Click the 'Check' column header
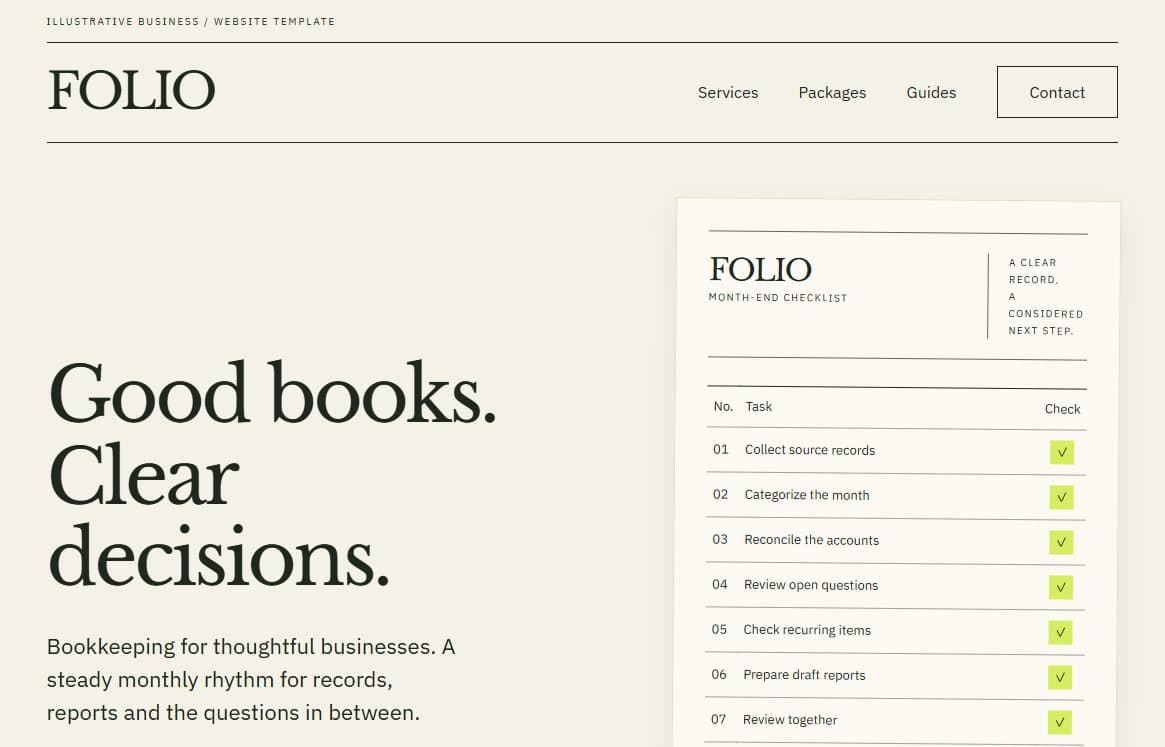 coord(1062,409)
